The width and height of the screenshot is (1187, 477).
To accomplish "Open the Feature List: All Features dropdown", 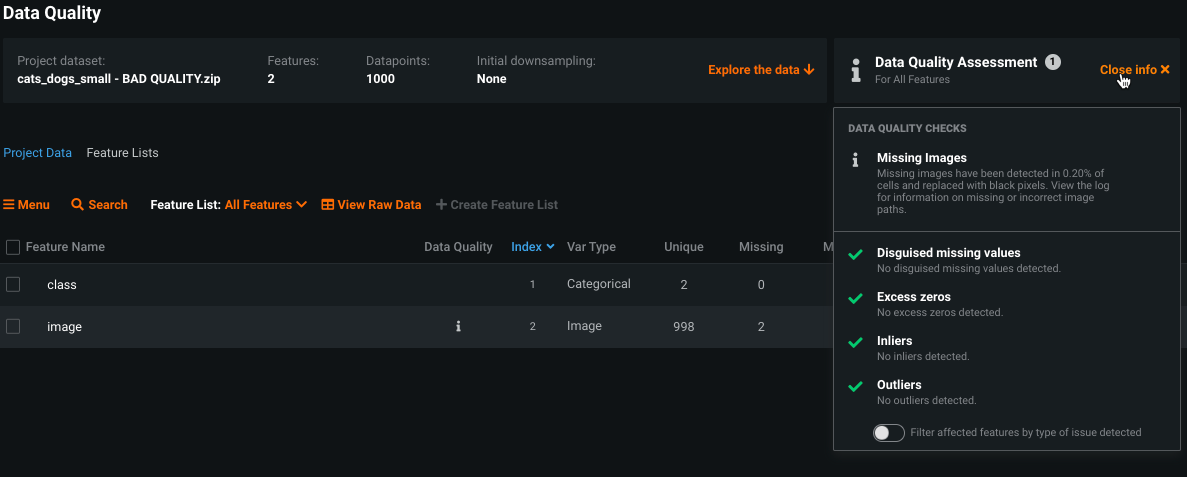I will (x=265, y=205).
